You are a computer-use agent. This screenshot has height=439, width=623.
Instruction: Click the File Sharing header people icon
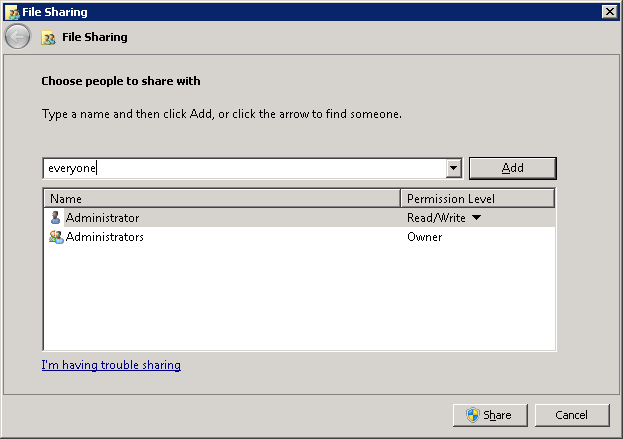click(48, 38)
